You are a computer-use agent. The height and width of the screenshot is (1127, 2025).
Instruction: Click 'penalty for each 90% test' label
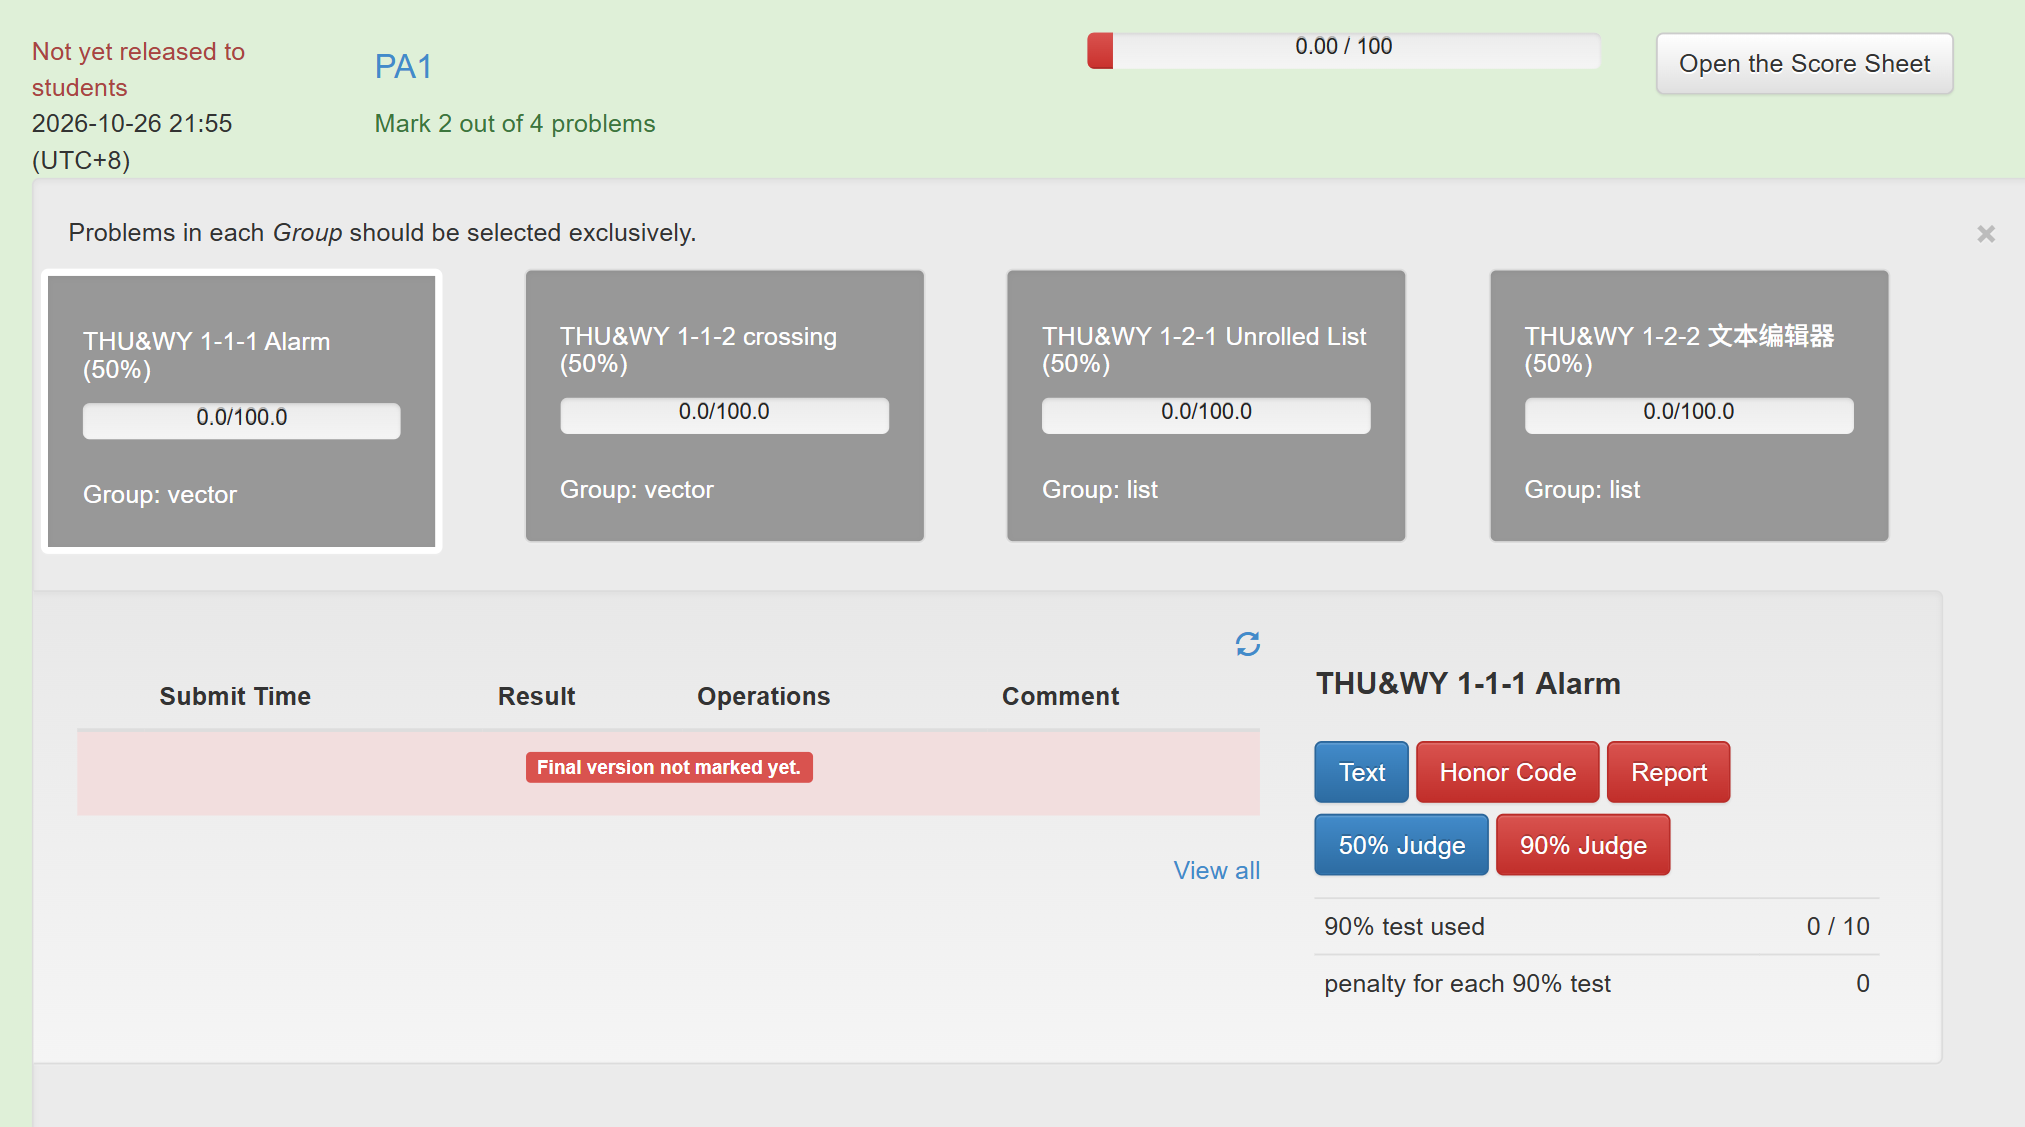tap(1467, 983)
